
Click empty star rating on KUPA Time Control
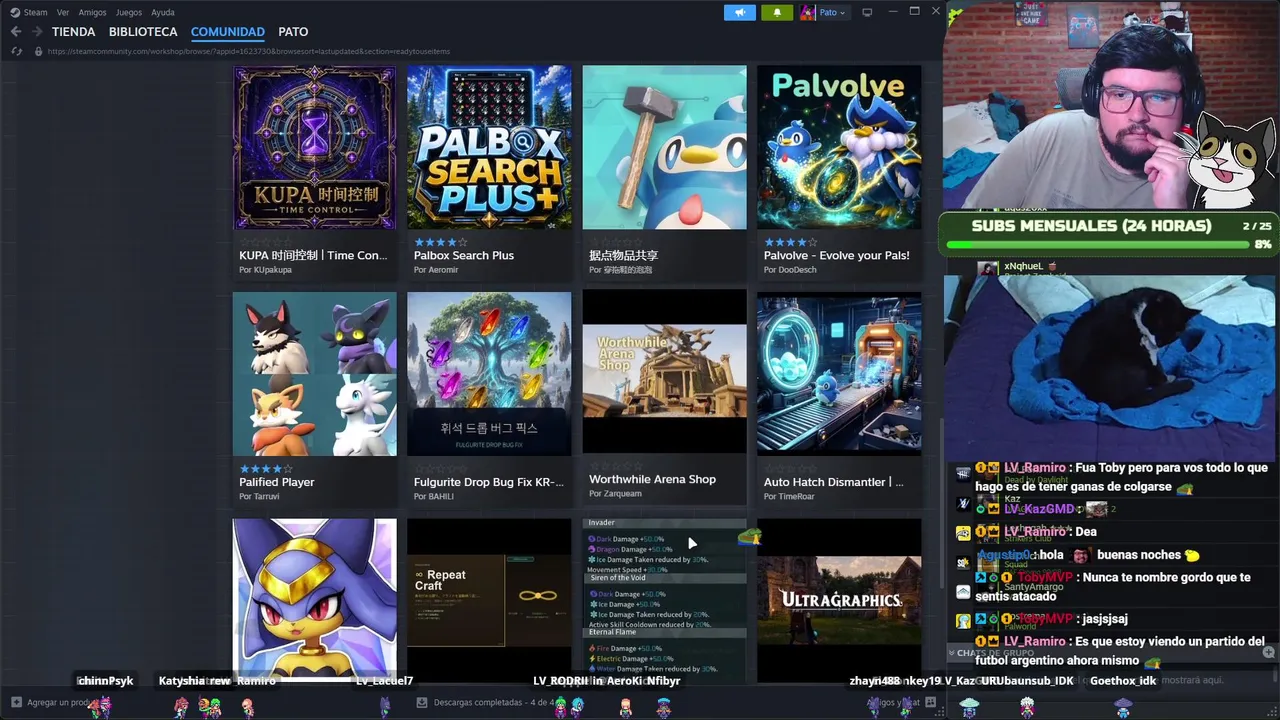[x=265, y=242]
